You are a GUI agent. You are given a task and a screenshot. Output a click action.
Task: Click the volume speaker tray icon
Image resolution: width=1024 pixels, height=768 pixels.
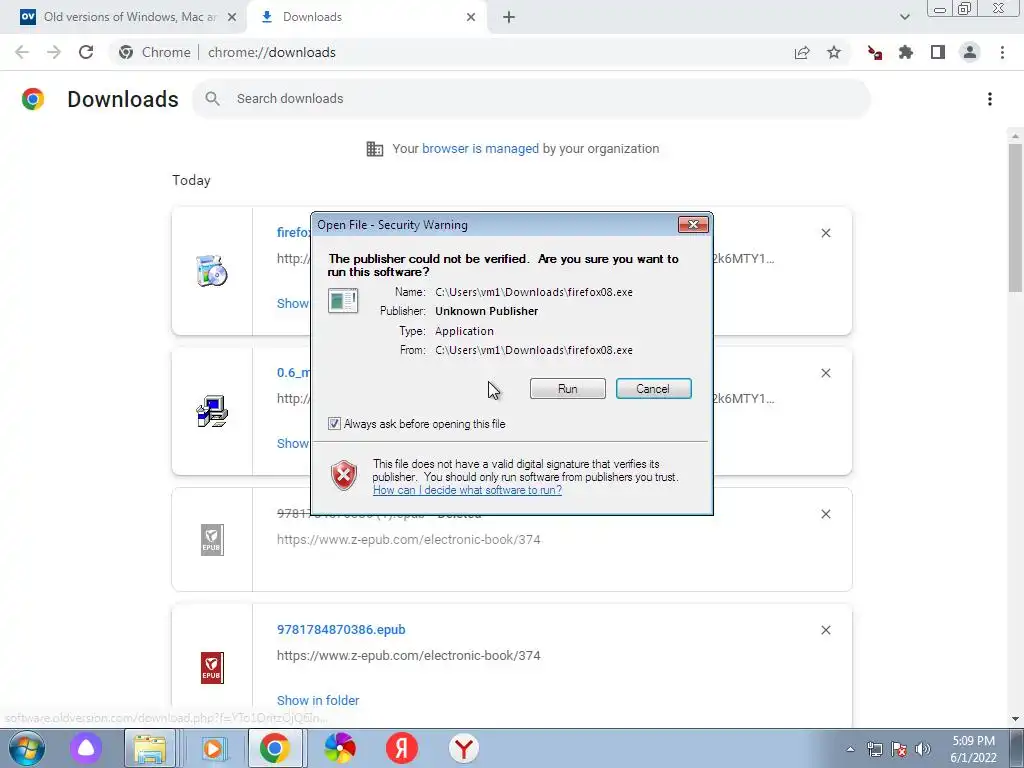click(x=922, y=749)
